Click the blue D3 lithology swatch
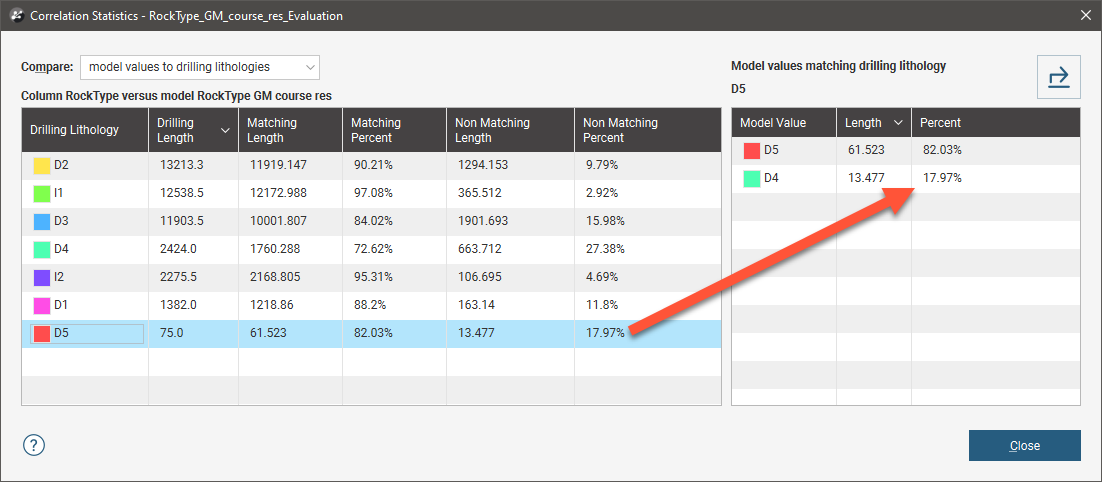Screen dimensions: 1102x482 pyautogui.click(x=41, y=221)
